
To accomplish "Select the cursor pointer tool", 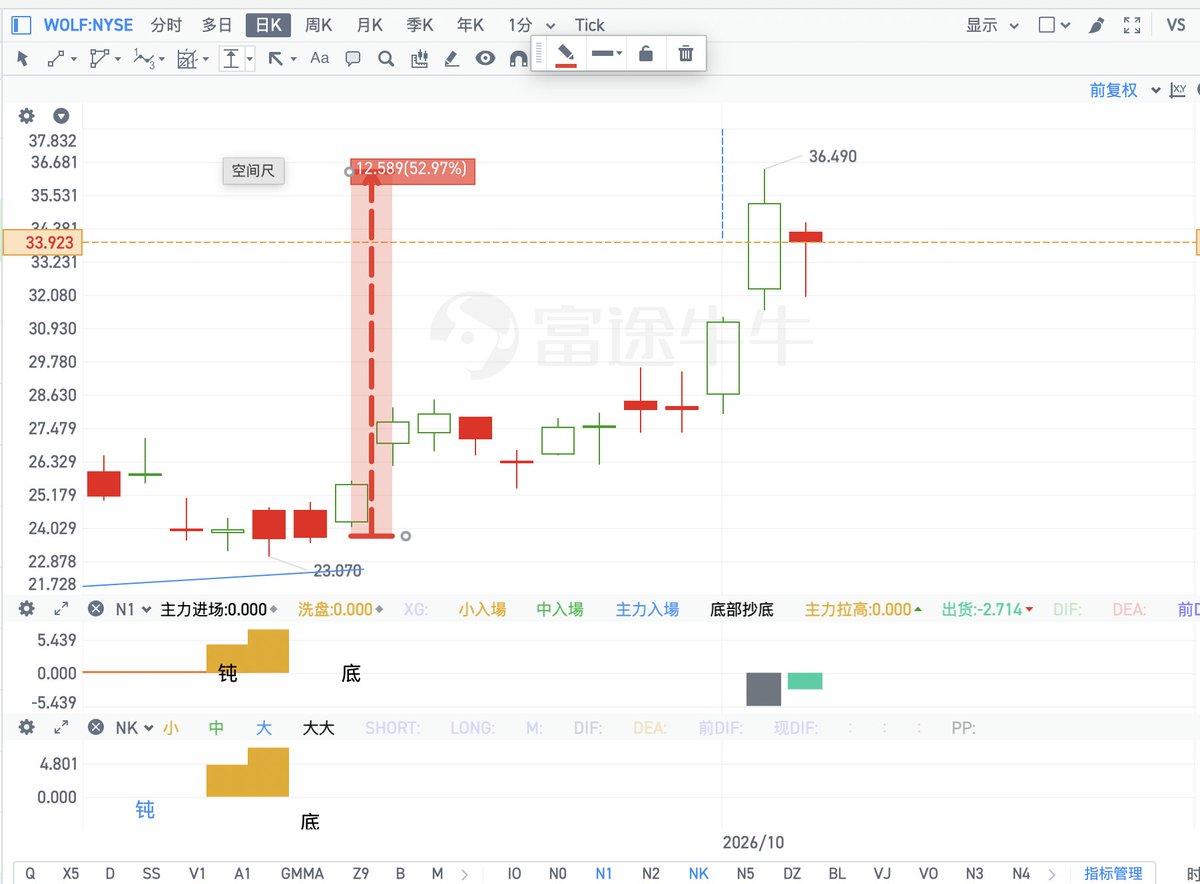I will (x=23, y=59).
